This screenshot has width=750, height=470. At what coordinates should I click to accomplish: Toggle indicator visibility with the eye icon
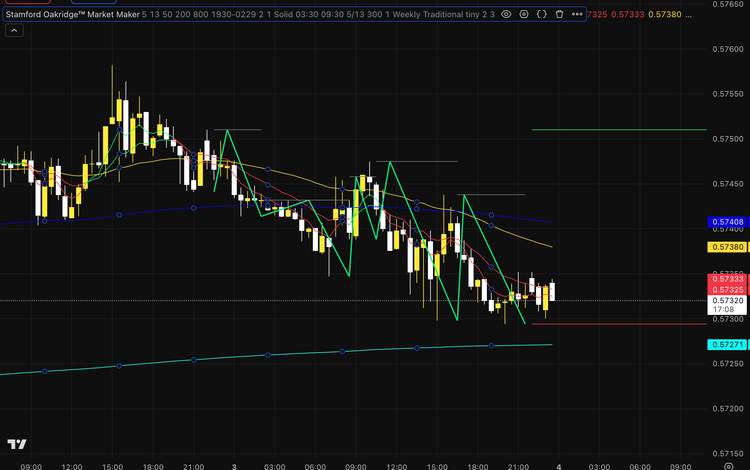coord(506,15)
